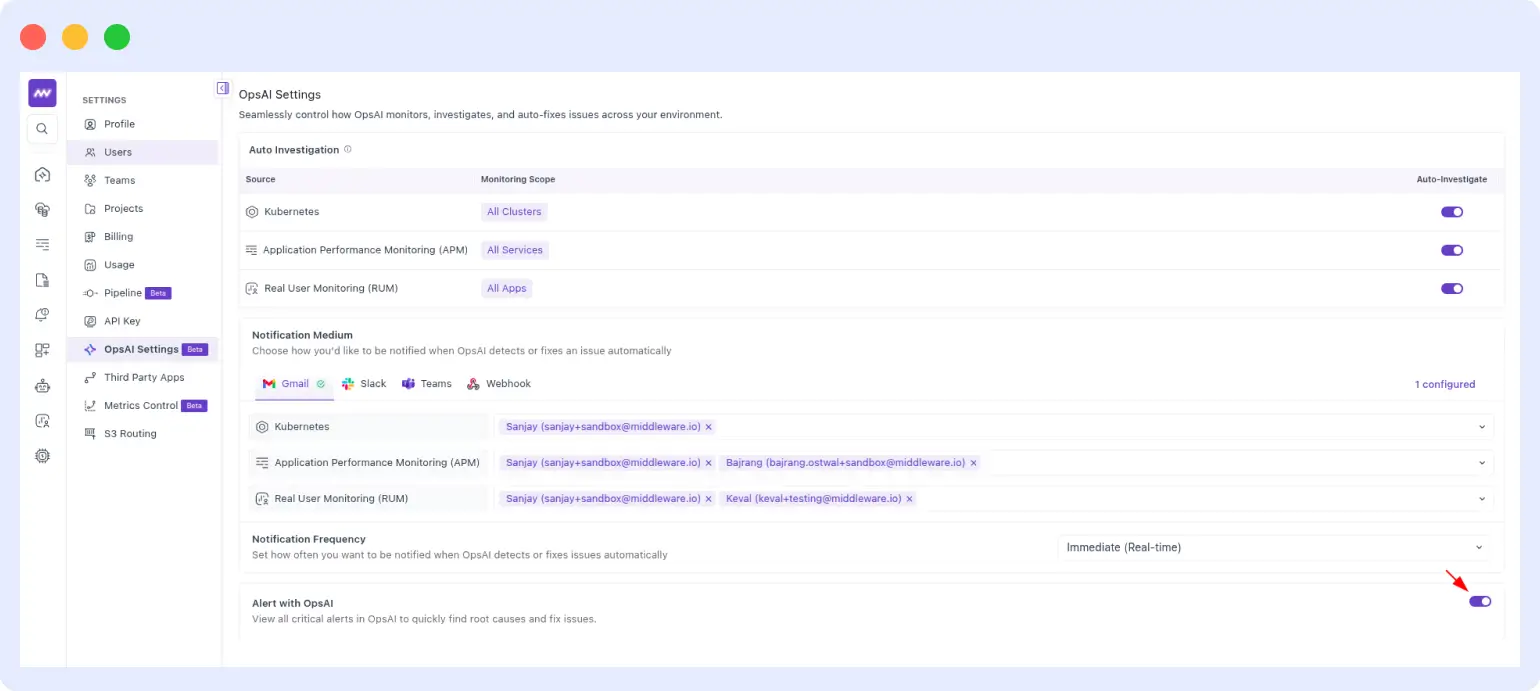Remove Sanjay from Kubernetes recipients
1540x691 pixels.
[x=709, y=427]
